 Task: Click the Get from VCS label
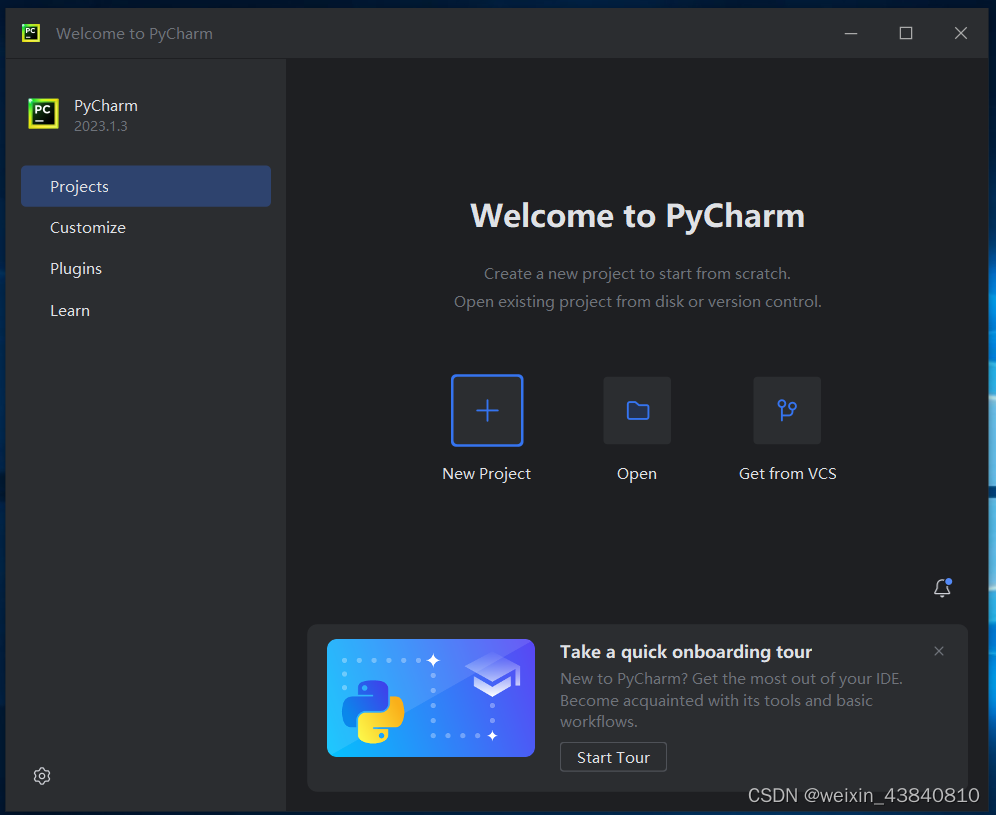click(x=788, y=474)
